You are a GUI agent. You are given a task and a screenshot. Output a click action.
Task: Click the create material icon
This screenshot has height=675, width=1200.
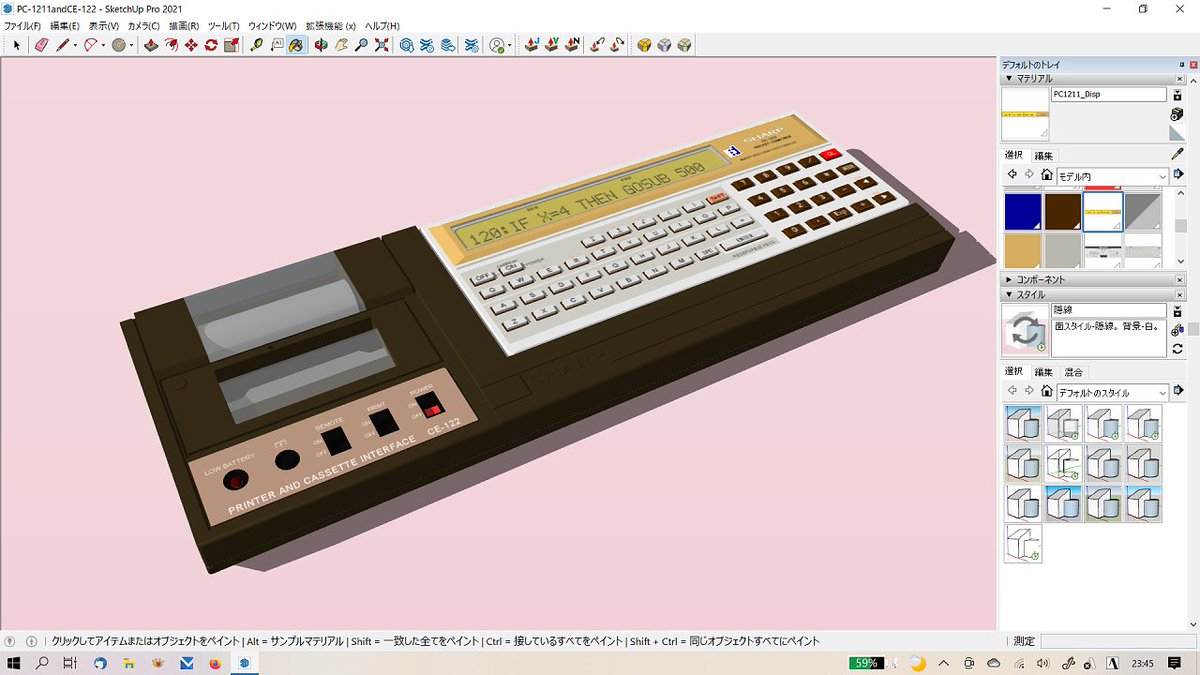click(1178, 115)
